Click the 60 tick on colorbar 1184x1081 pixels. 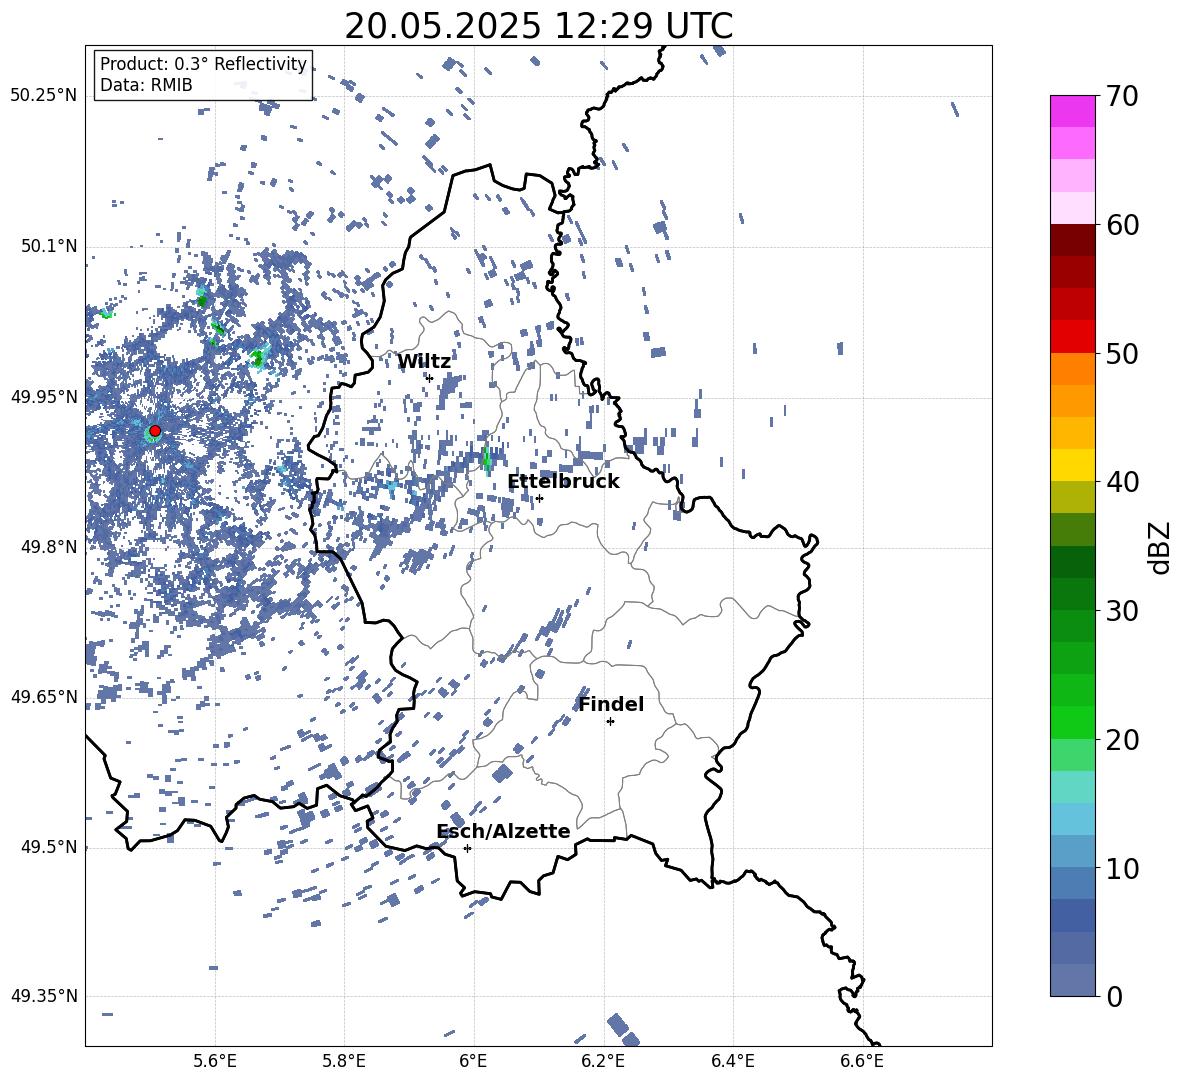click(1123, 225)
